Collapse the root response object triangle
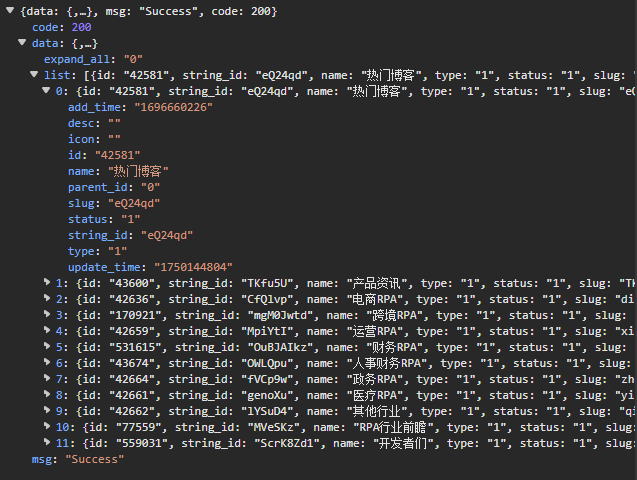This screenshot has height=480, width=637. click(10, 11)
